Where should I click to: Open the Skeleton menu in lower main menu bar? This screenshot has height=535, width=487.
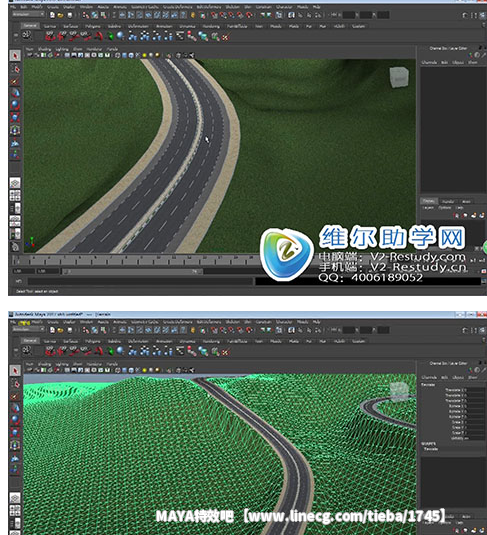coord(232,322)
